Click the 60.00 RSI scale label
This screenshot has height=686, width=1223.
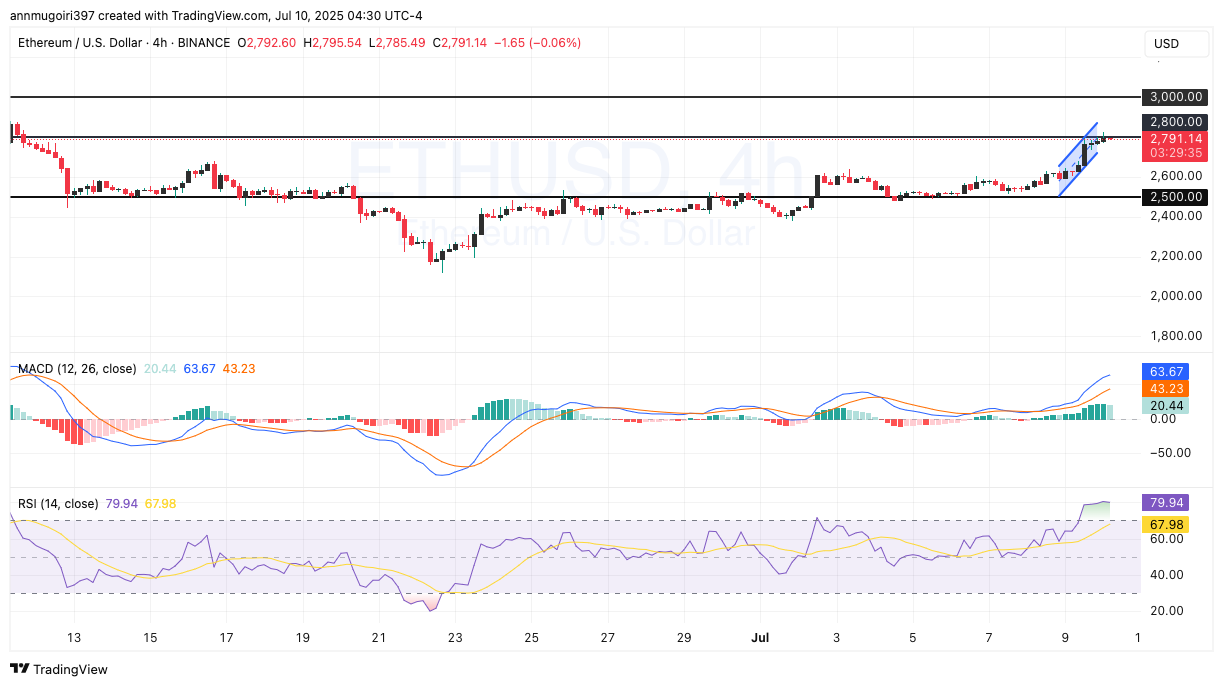click(x=1165, y=539)
